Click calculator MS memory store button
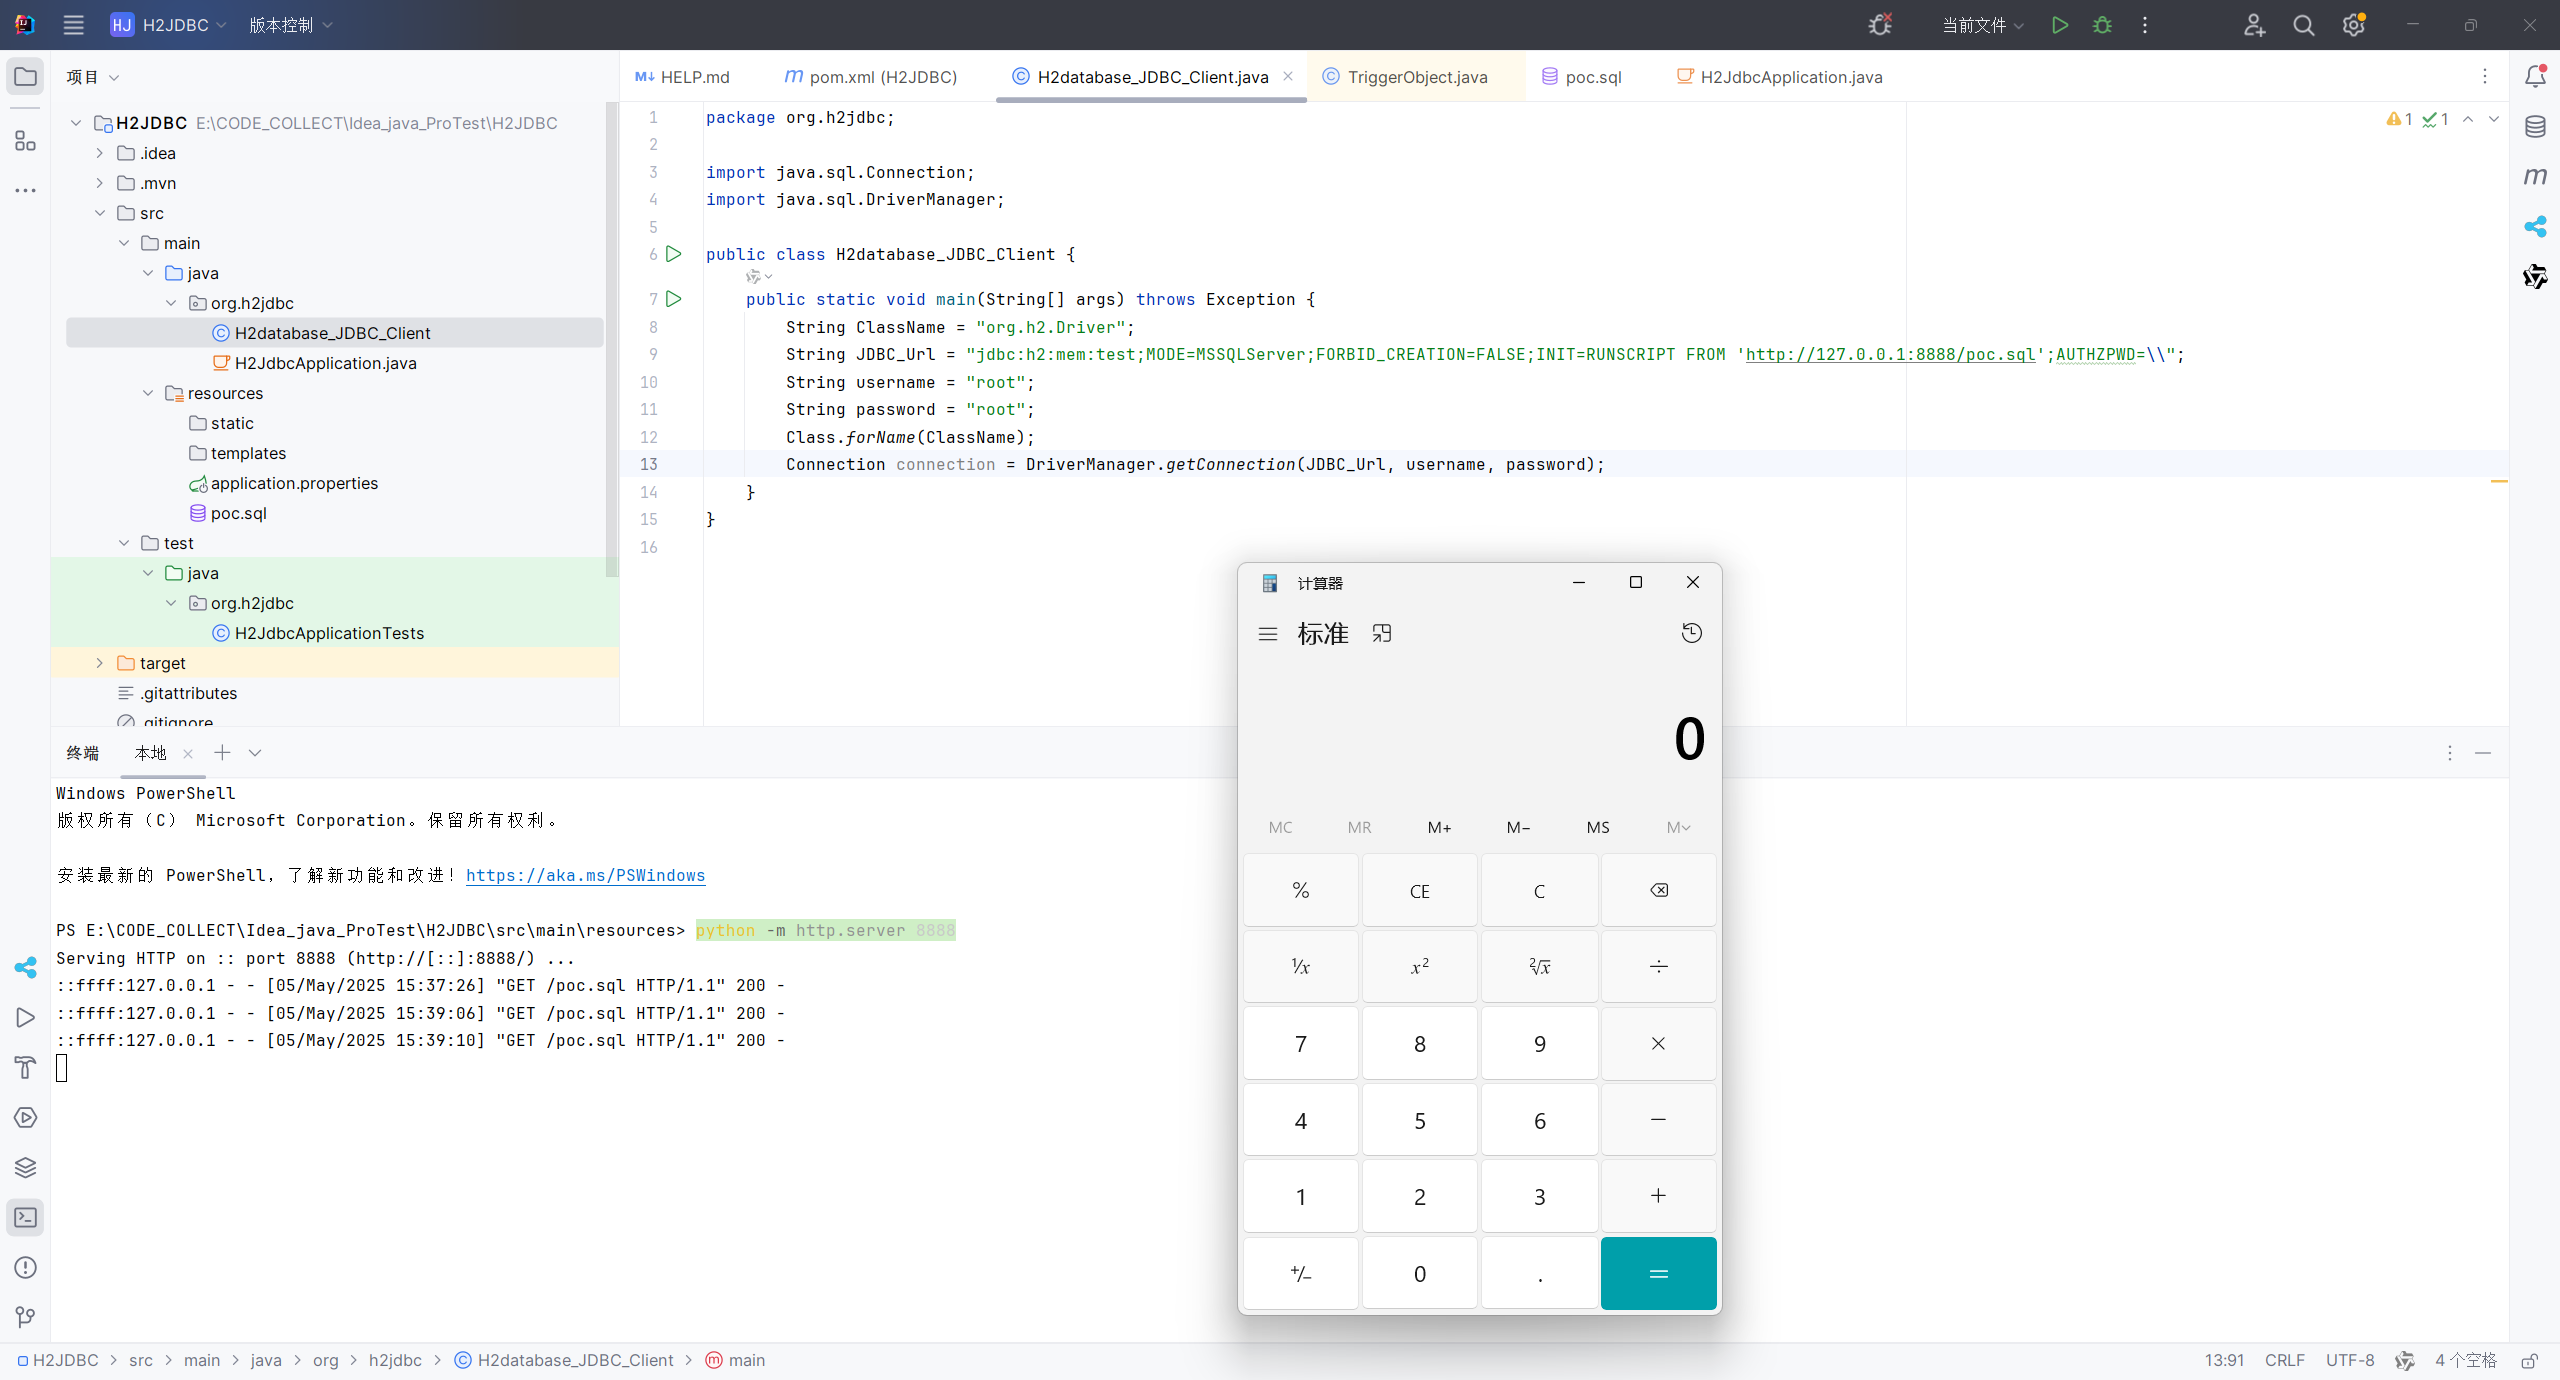The image size is (2560, 1380). 1598,827
